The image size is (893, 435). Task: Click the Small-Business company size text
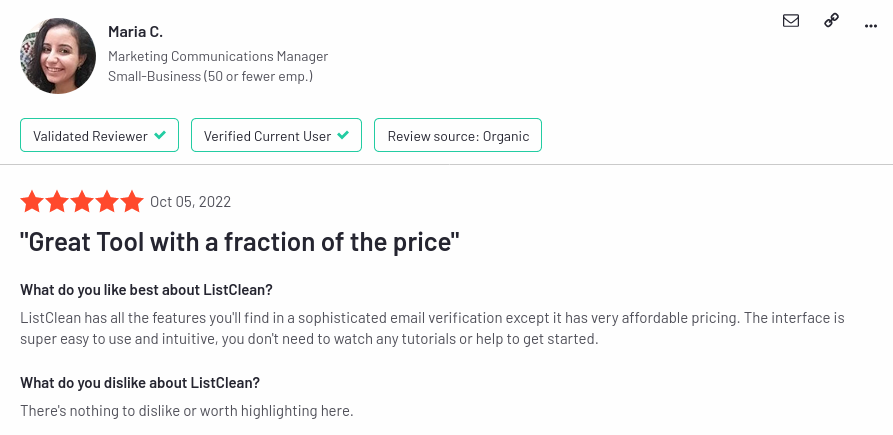210,76
